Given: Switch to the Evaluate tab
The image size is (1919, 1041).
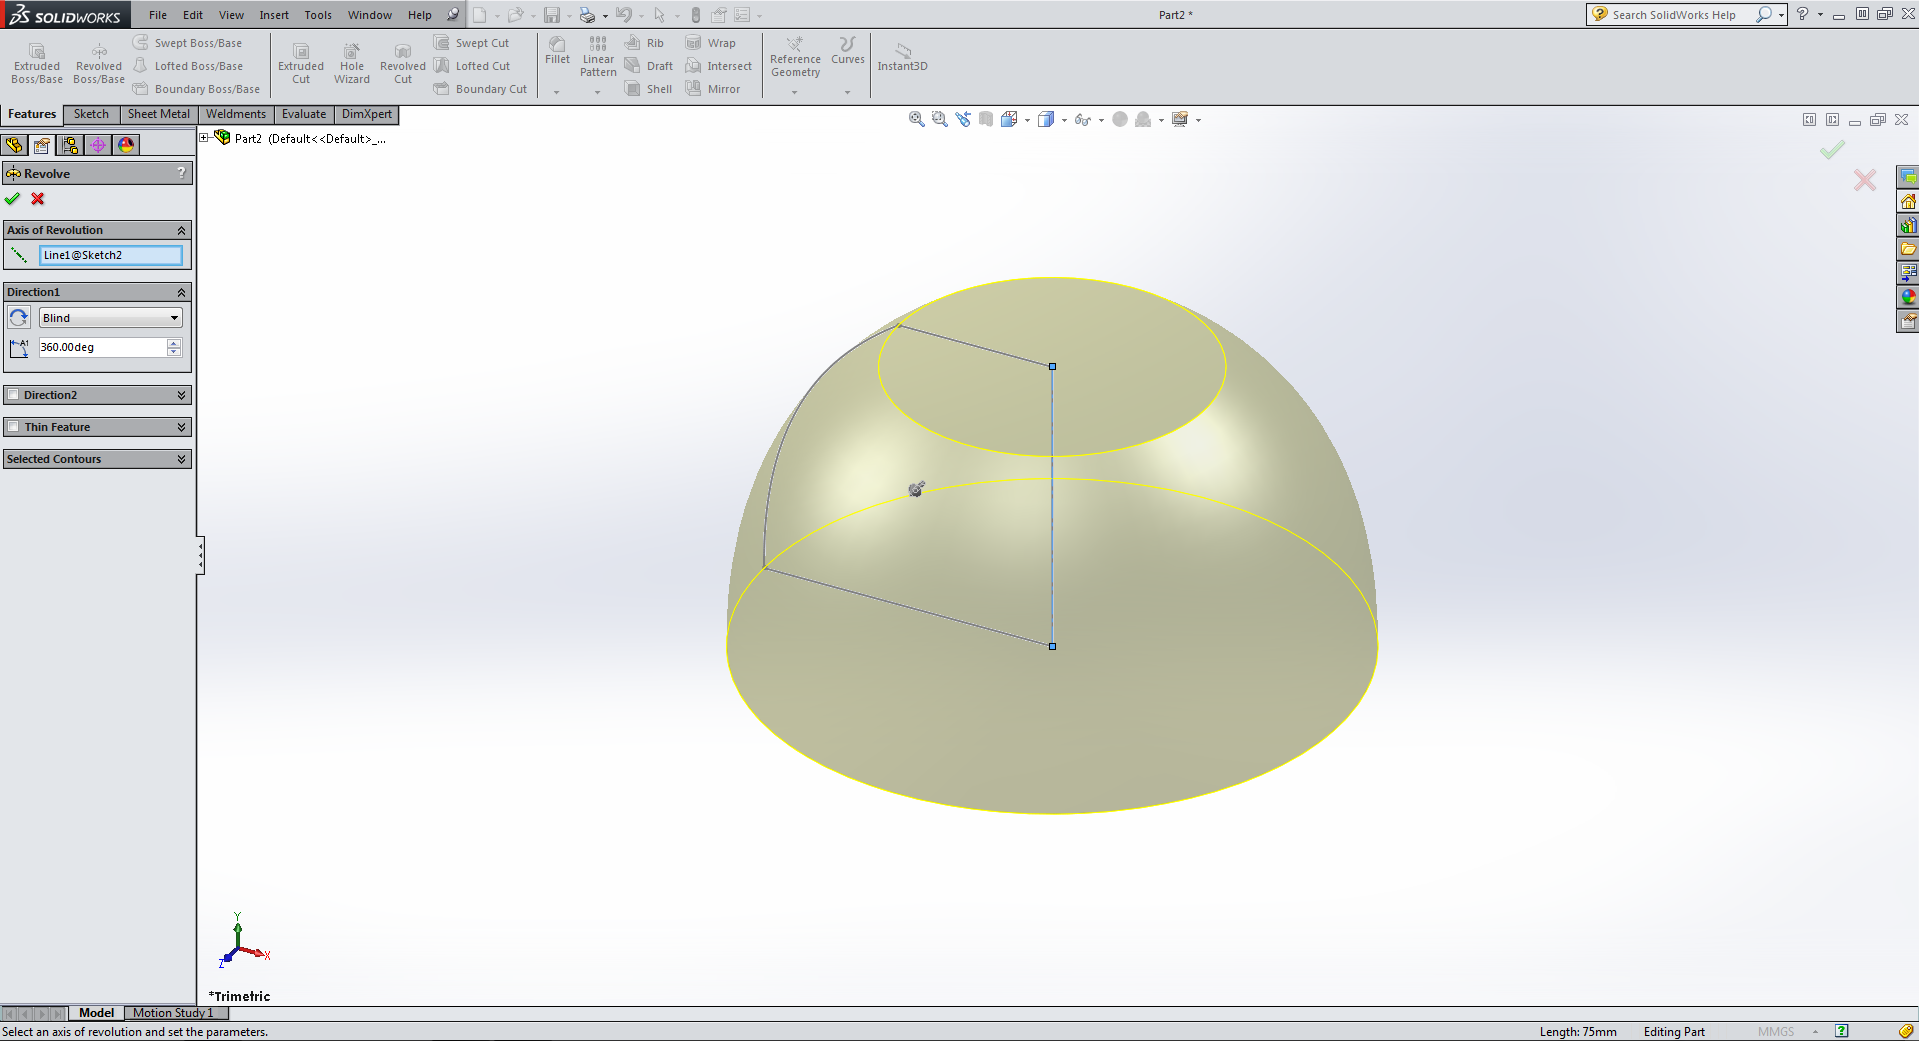Looking at the screenshot, I should pyautogui.click(x=304, y=114).
